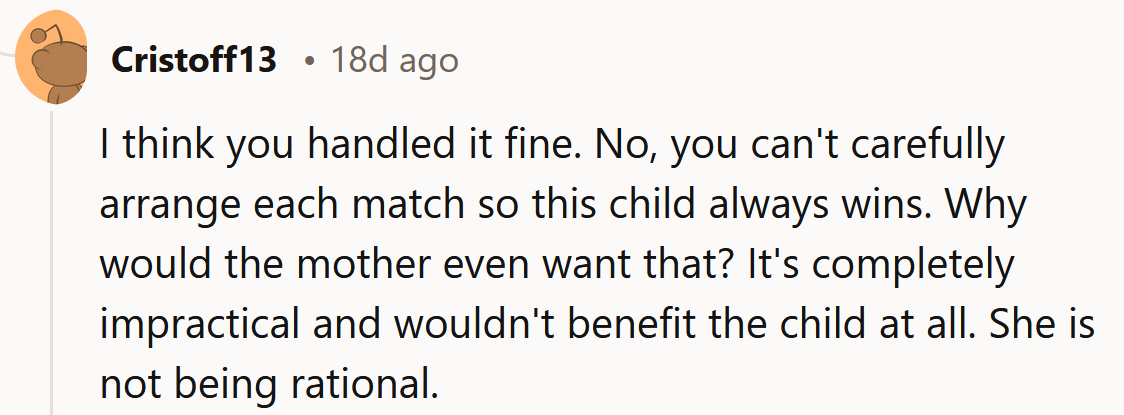The width and height of the screenshot is (1124, 415).
Task: Open the Cristoff13 username profile link
Action: [x=194, y=61]
